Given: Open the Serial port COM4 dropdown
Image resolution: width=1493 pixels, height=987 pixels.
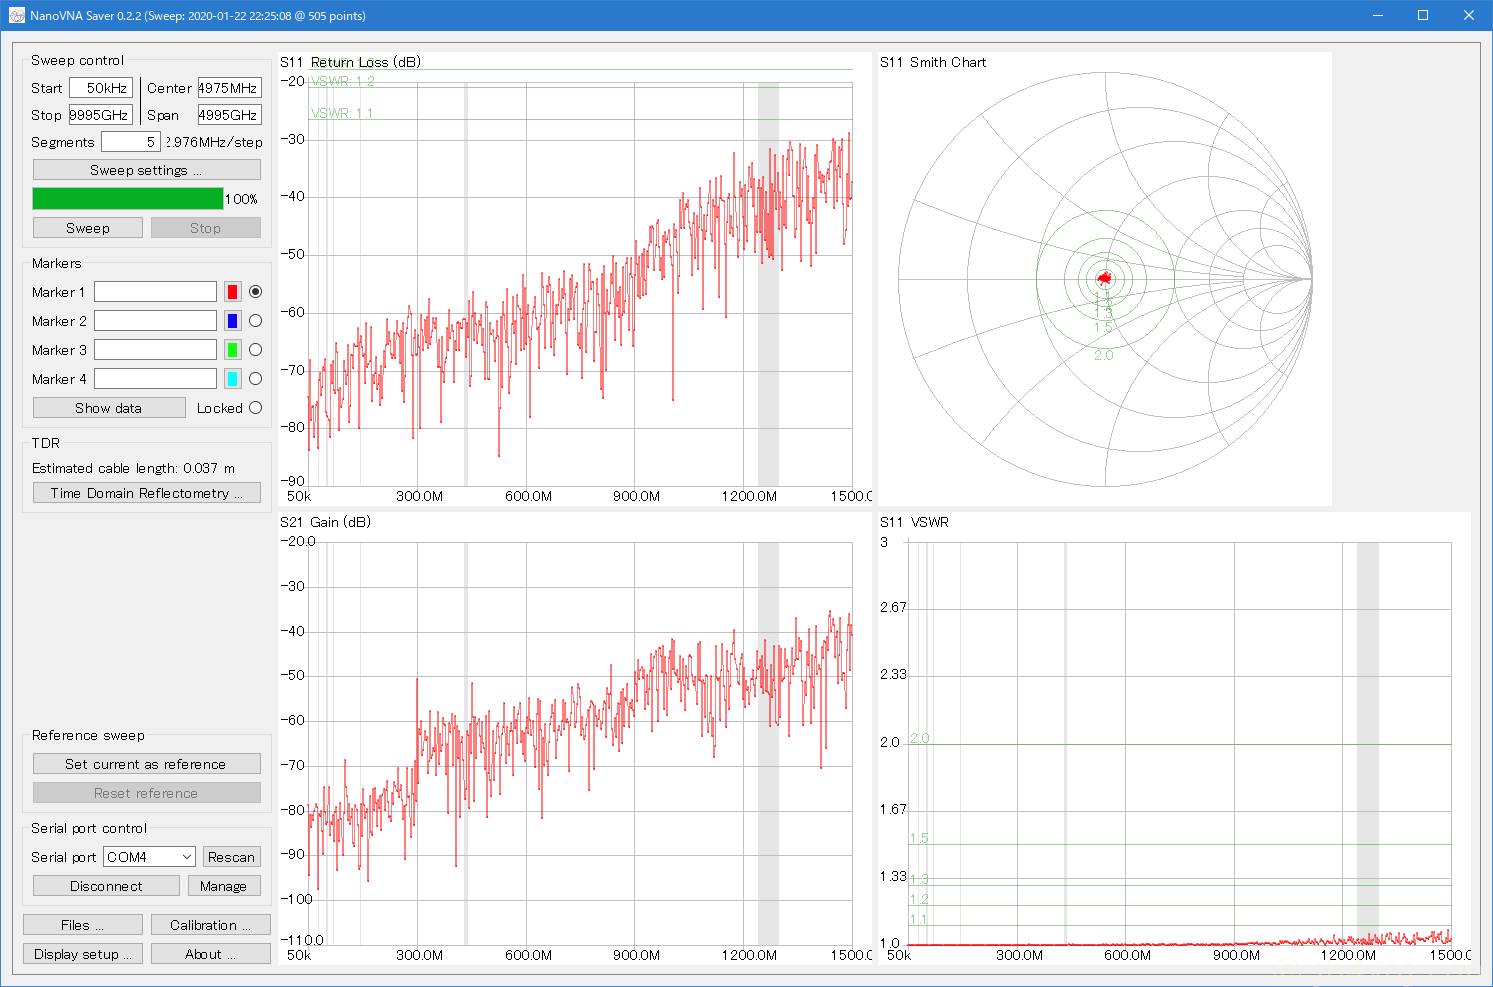Looking at the screenshot, I should (150, 857).
